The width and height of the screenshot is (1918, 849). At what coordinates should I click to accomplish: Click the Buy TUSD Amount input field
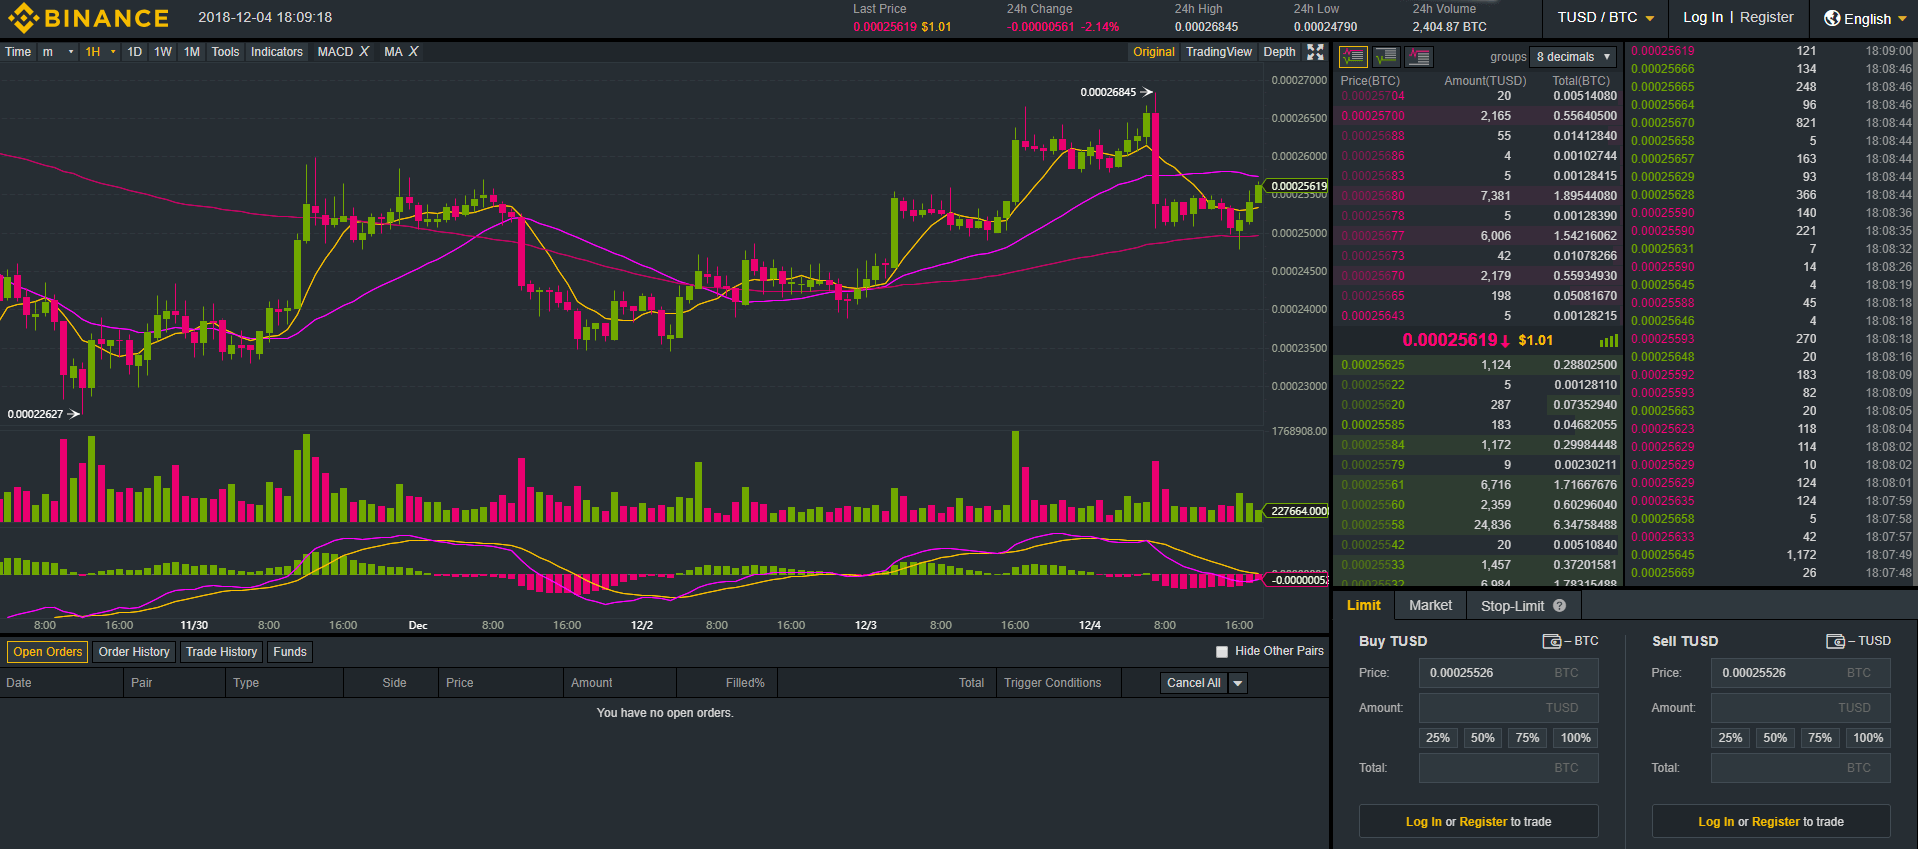pyautogui.click(x=1507, y=708)
